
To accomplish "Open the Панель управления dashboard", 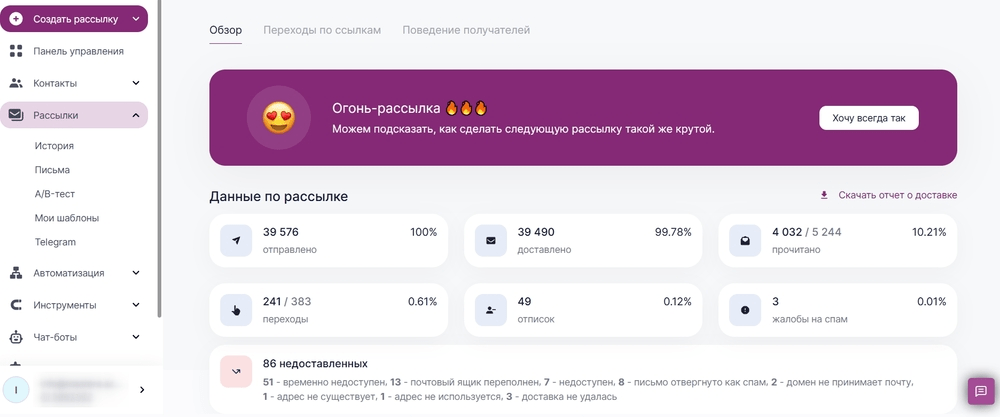I will pos(78,51).
